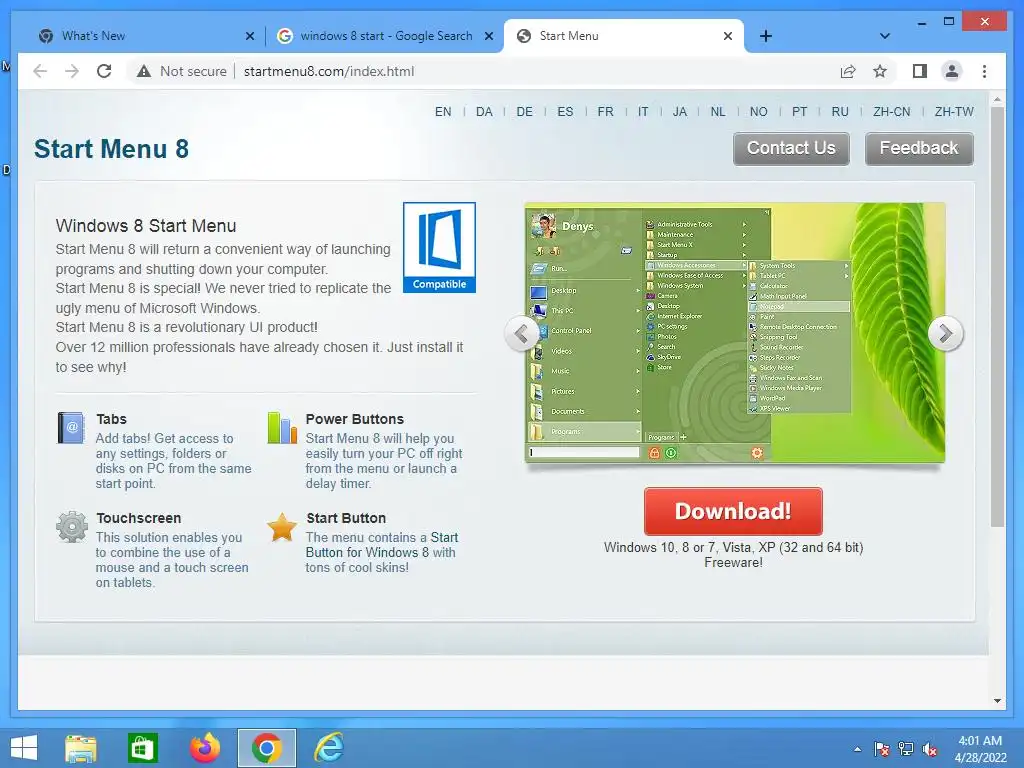Click the scrollbar down arrow
Image resolution: width=1024 pixels, height=768 pixels.
pos(997,701)
